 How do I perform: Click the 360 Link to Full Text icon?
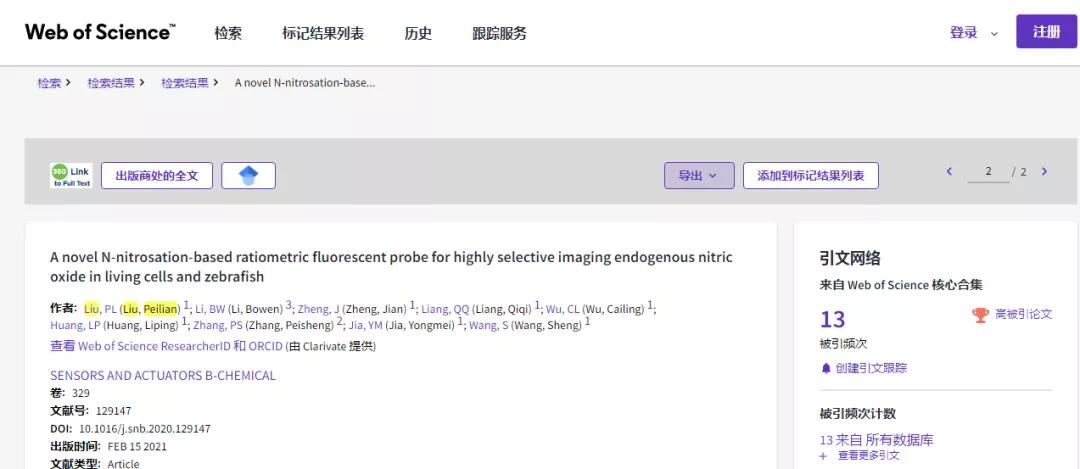point(71,176)
